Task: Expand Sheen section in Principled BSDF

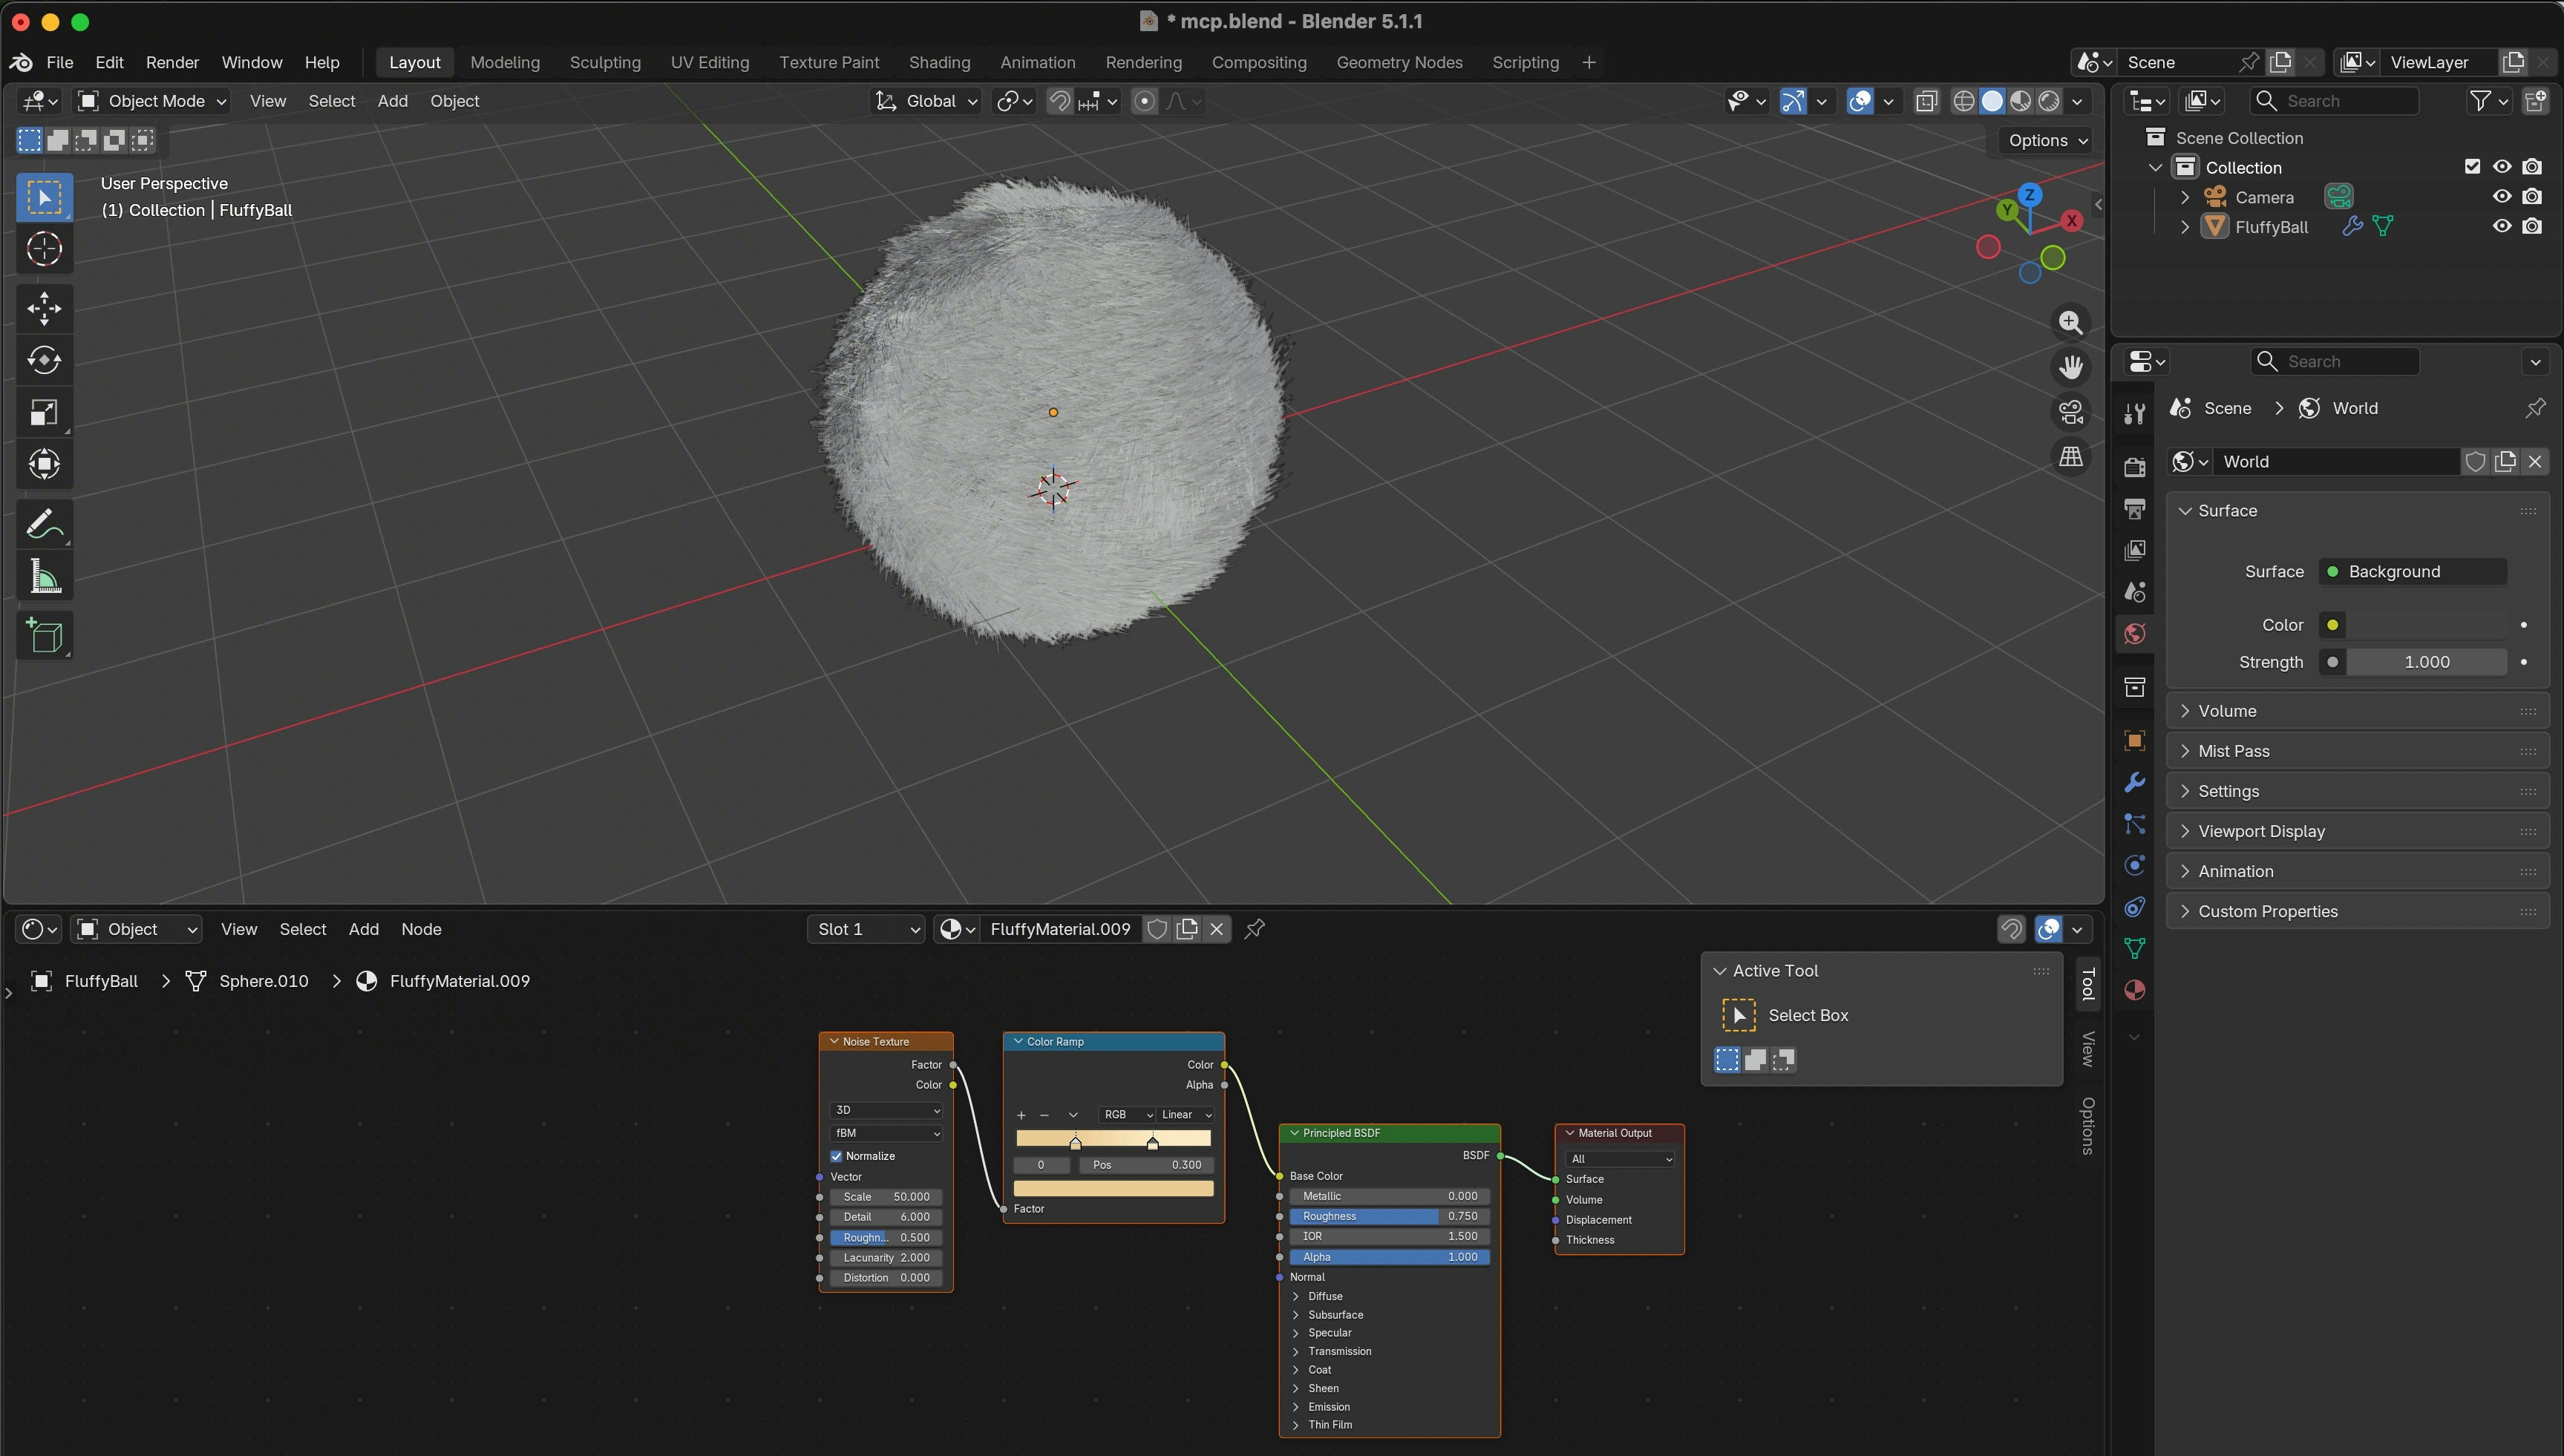Action: tap(1296, 1388)
